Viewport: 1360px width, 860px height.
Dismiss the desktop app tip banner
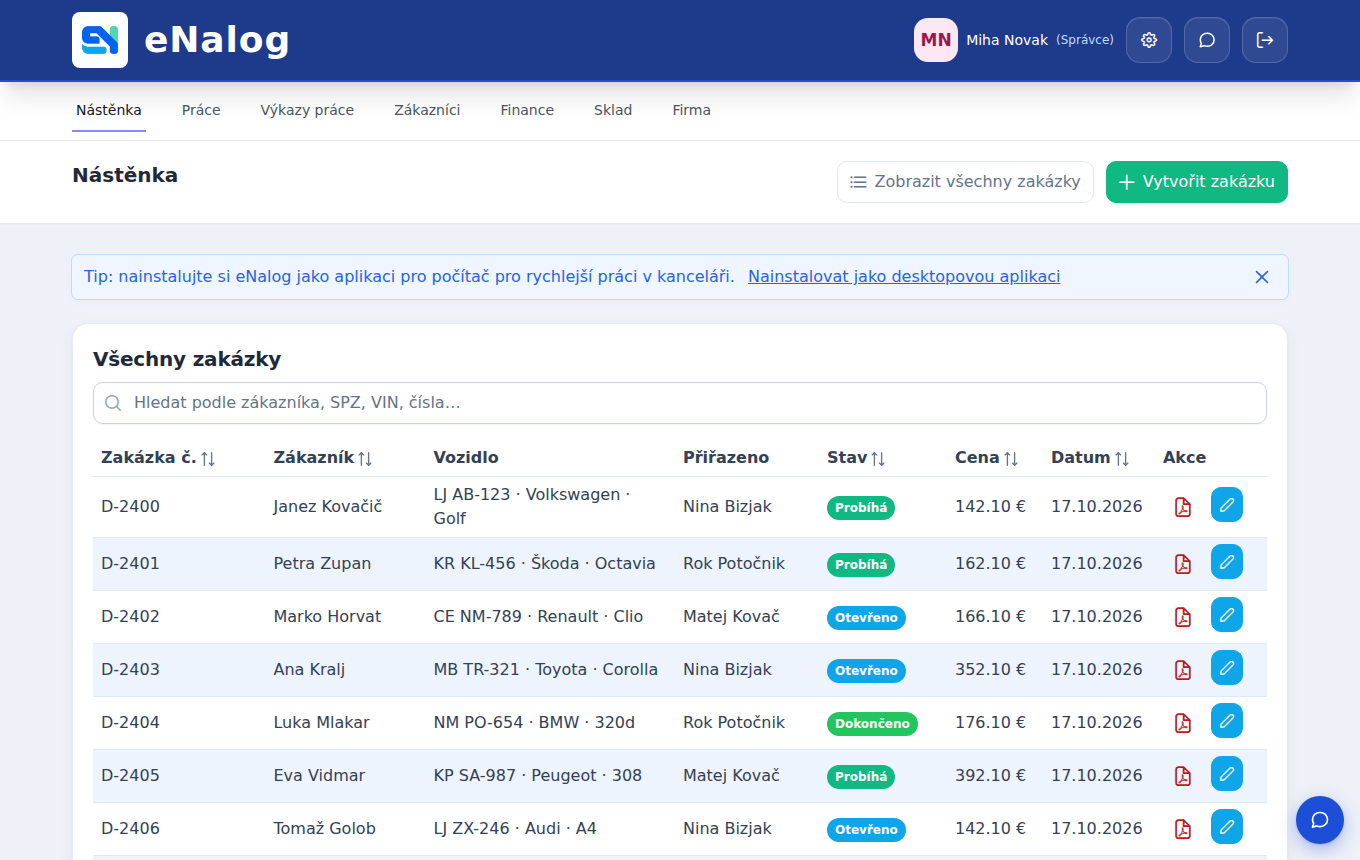click(x=1262, y=277)
